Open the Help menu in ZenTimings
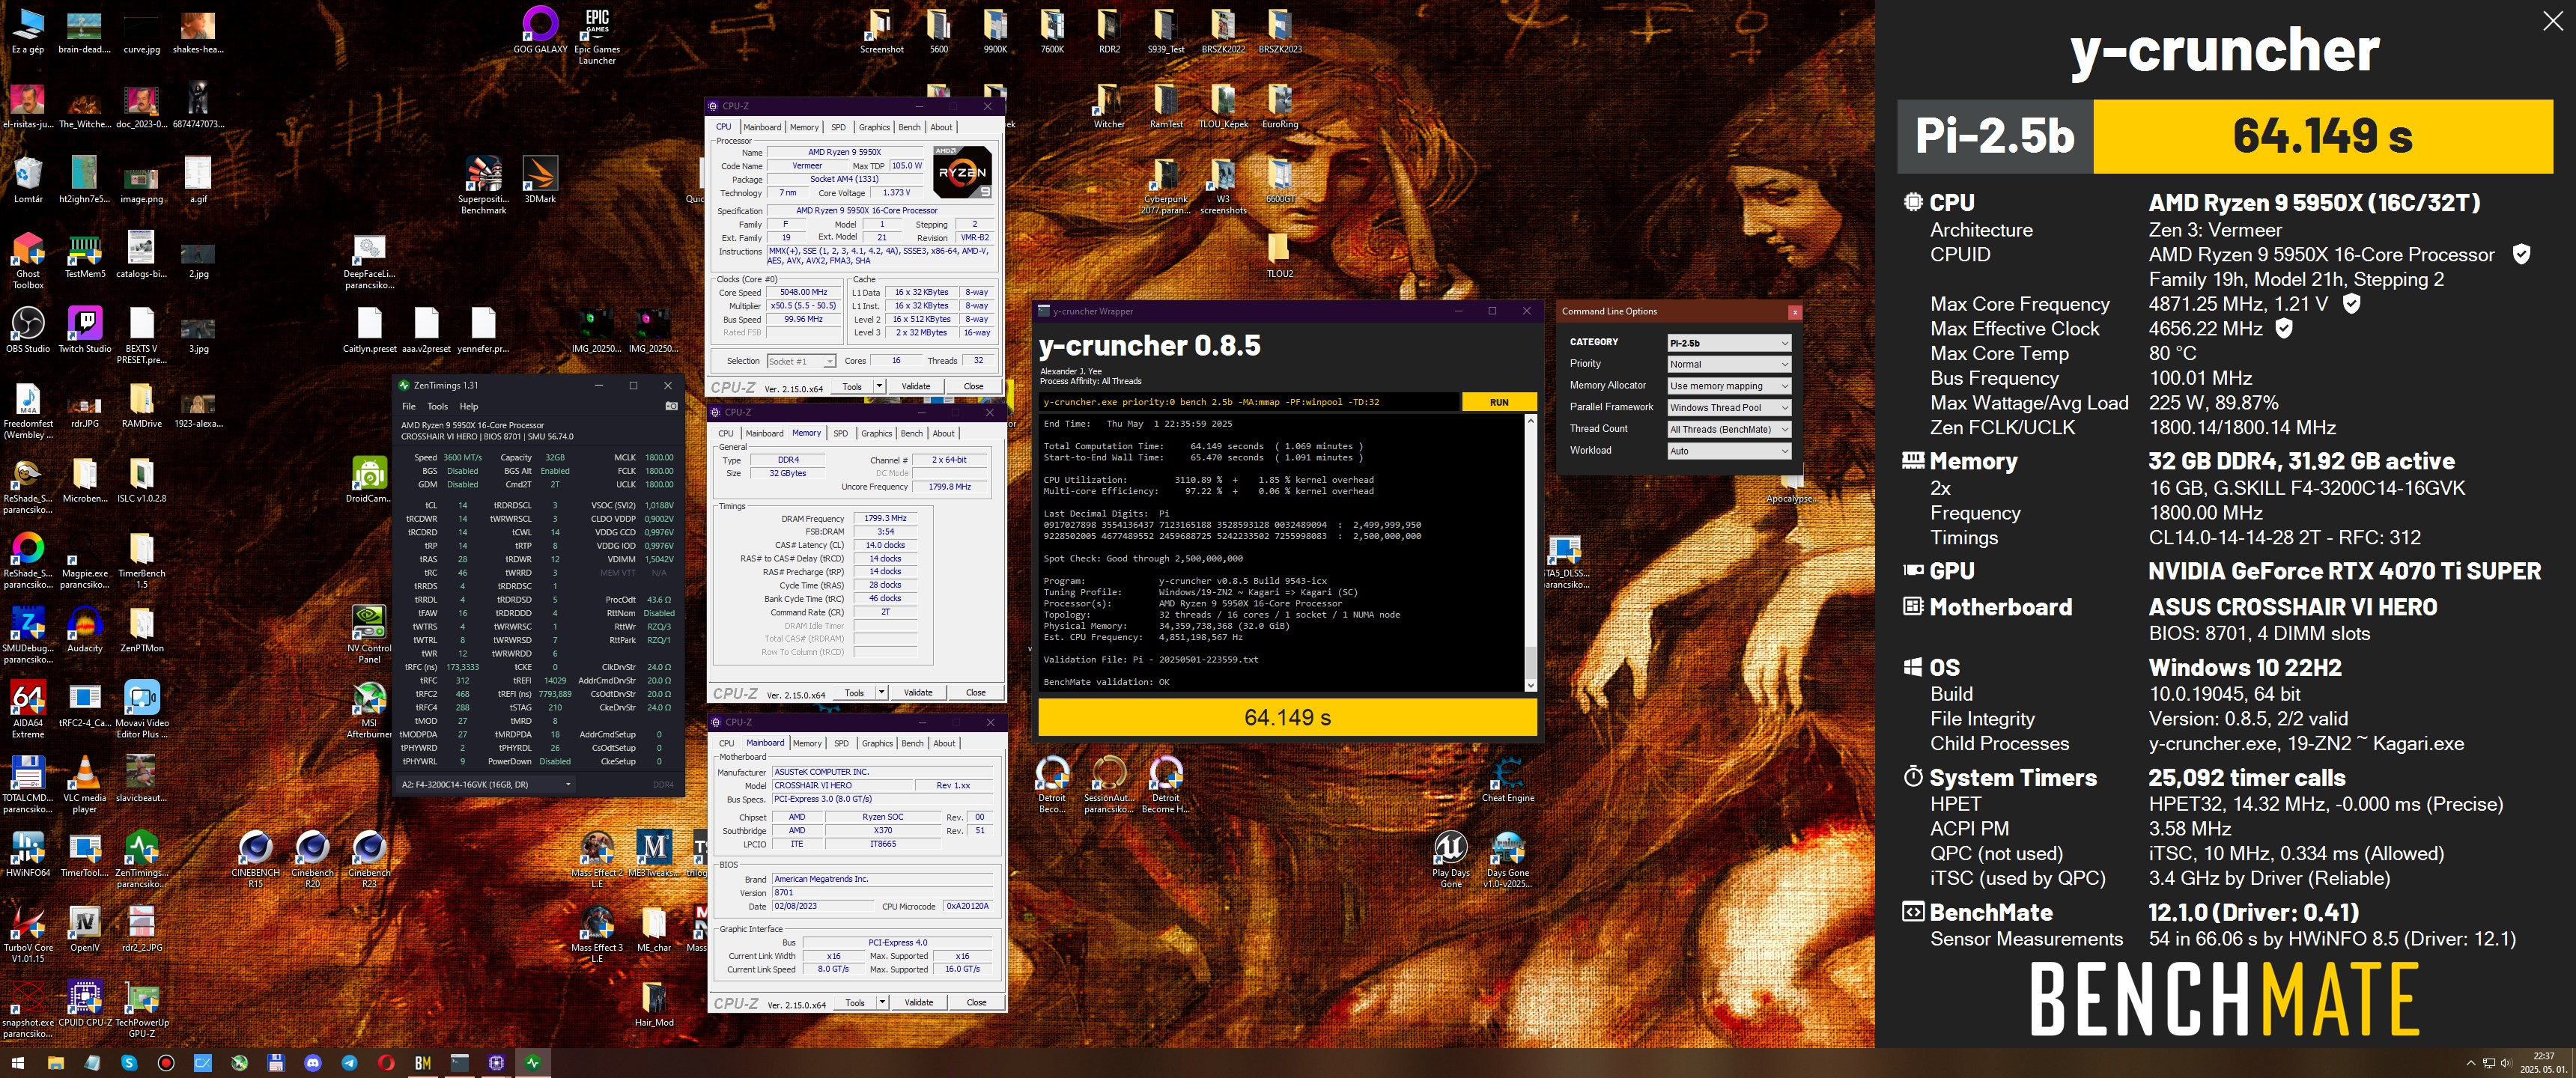The image size is (2576, 1078). (x=469, y=406)
